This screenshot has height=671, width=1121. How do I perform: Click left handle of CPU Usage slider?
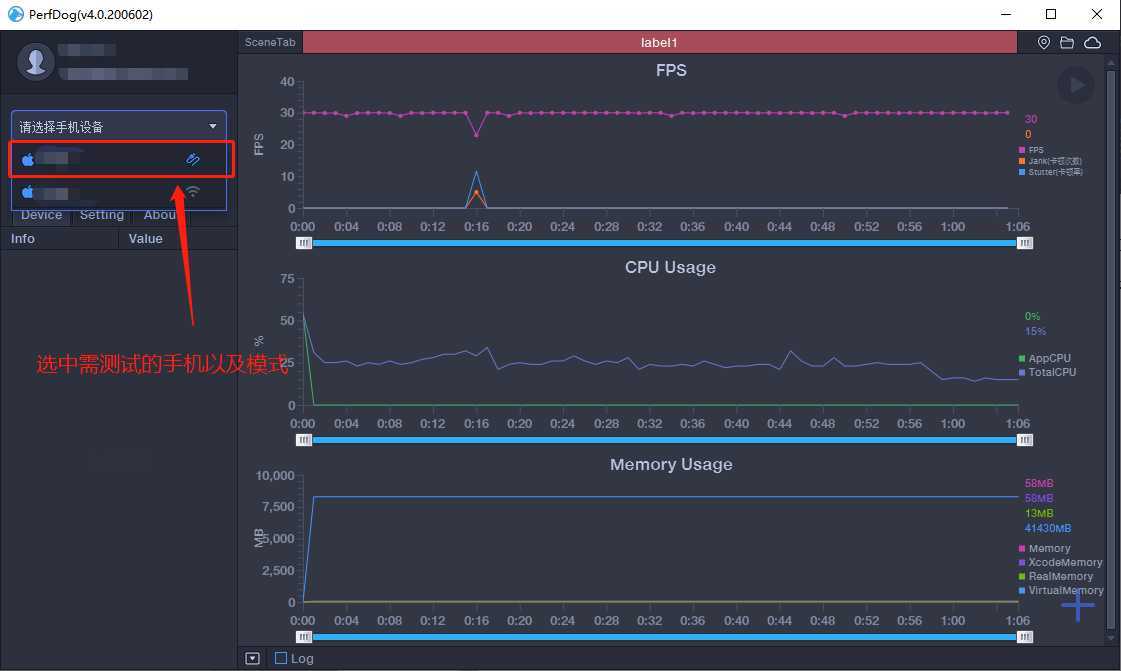point(304,440)
